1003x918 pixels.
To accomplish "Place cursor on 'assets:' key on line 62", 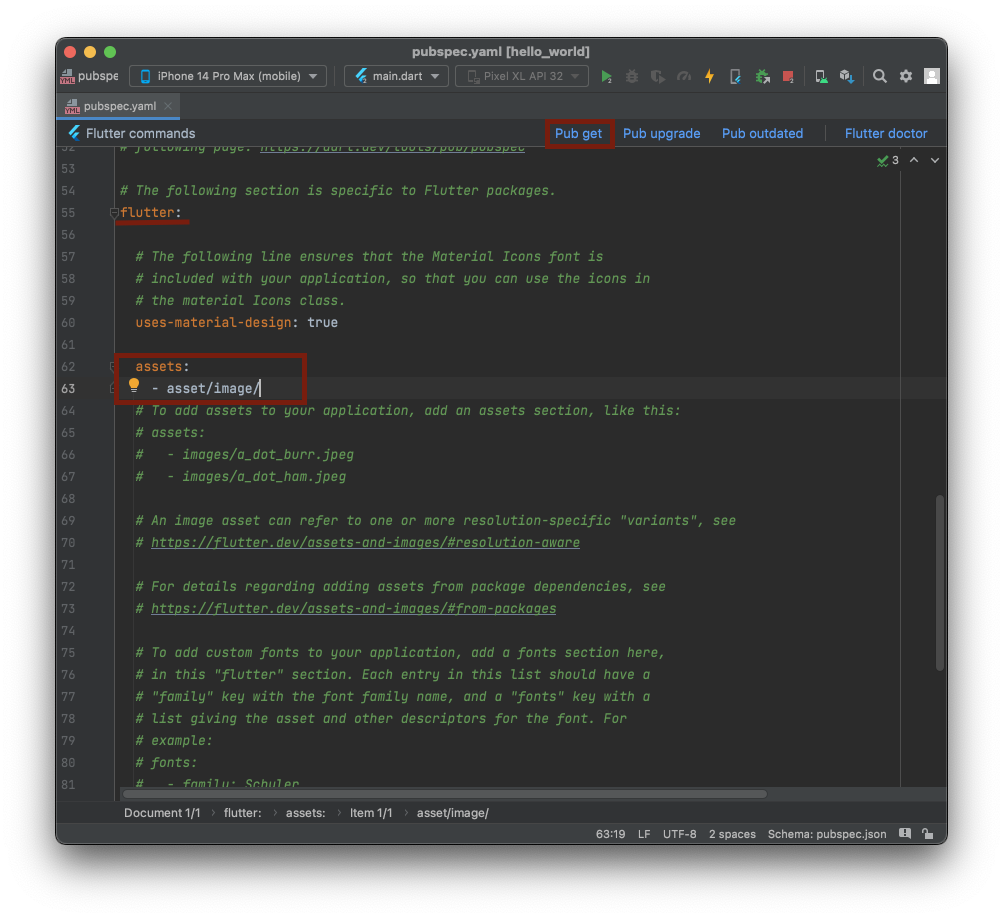I will tap(162, 367).
